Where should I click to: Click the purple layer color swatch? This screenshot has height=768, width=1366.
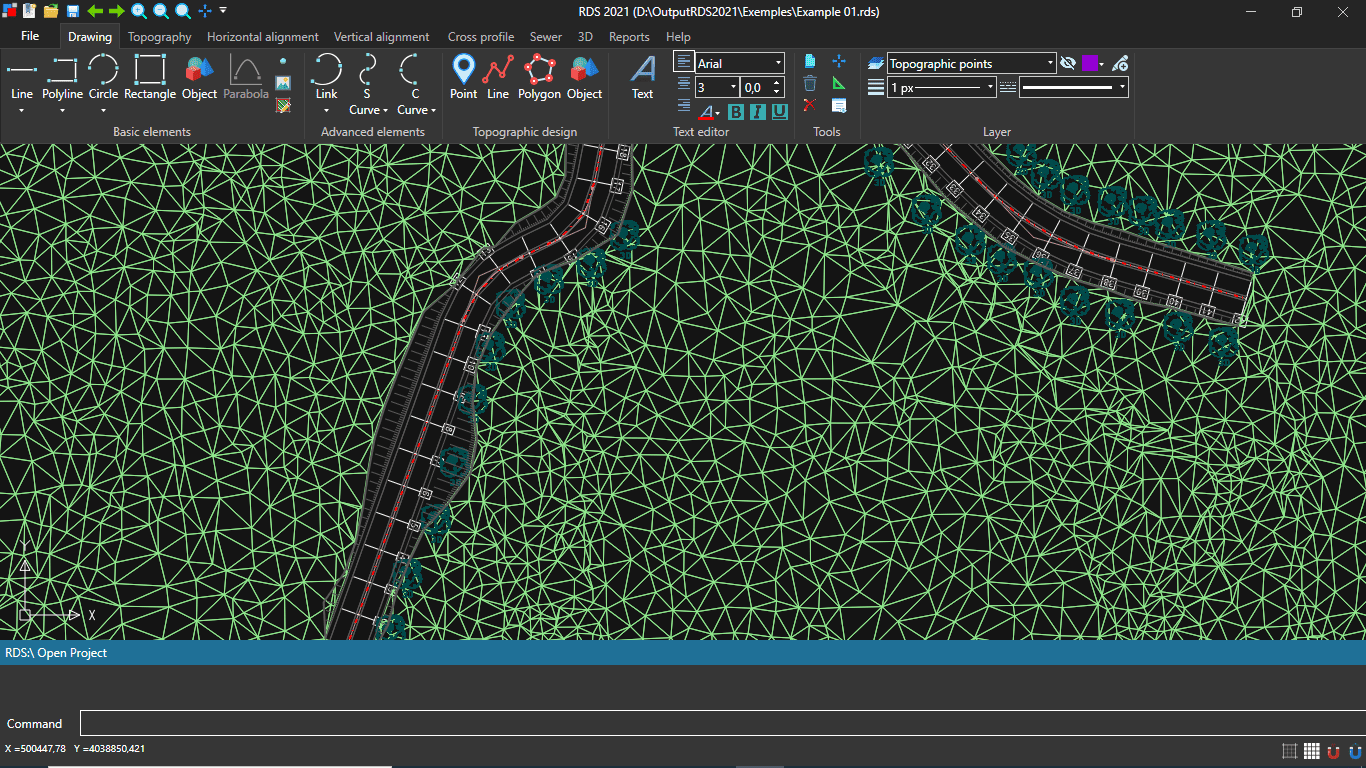1089,62
